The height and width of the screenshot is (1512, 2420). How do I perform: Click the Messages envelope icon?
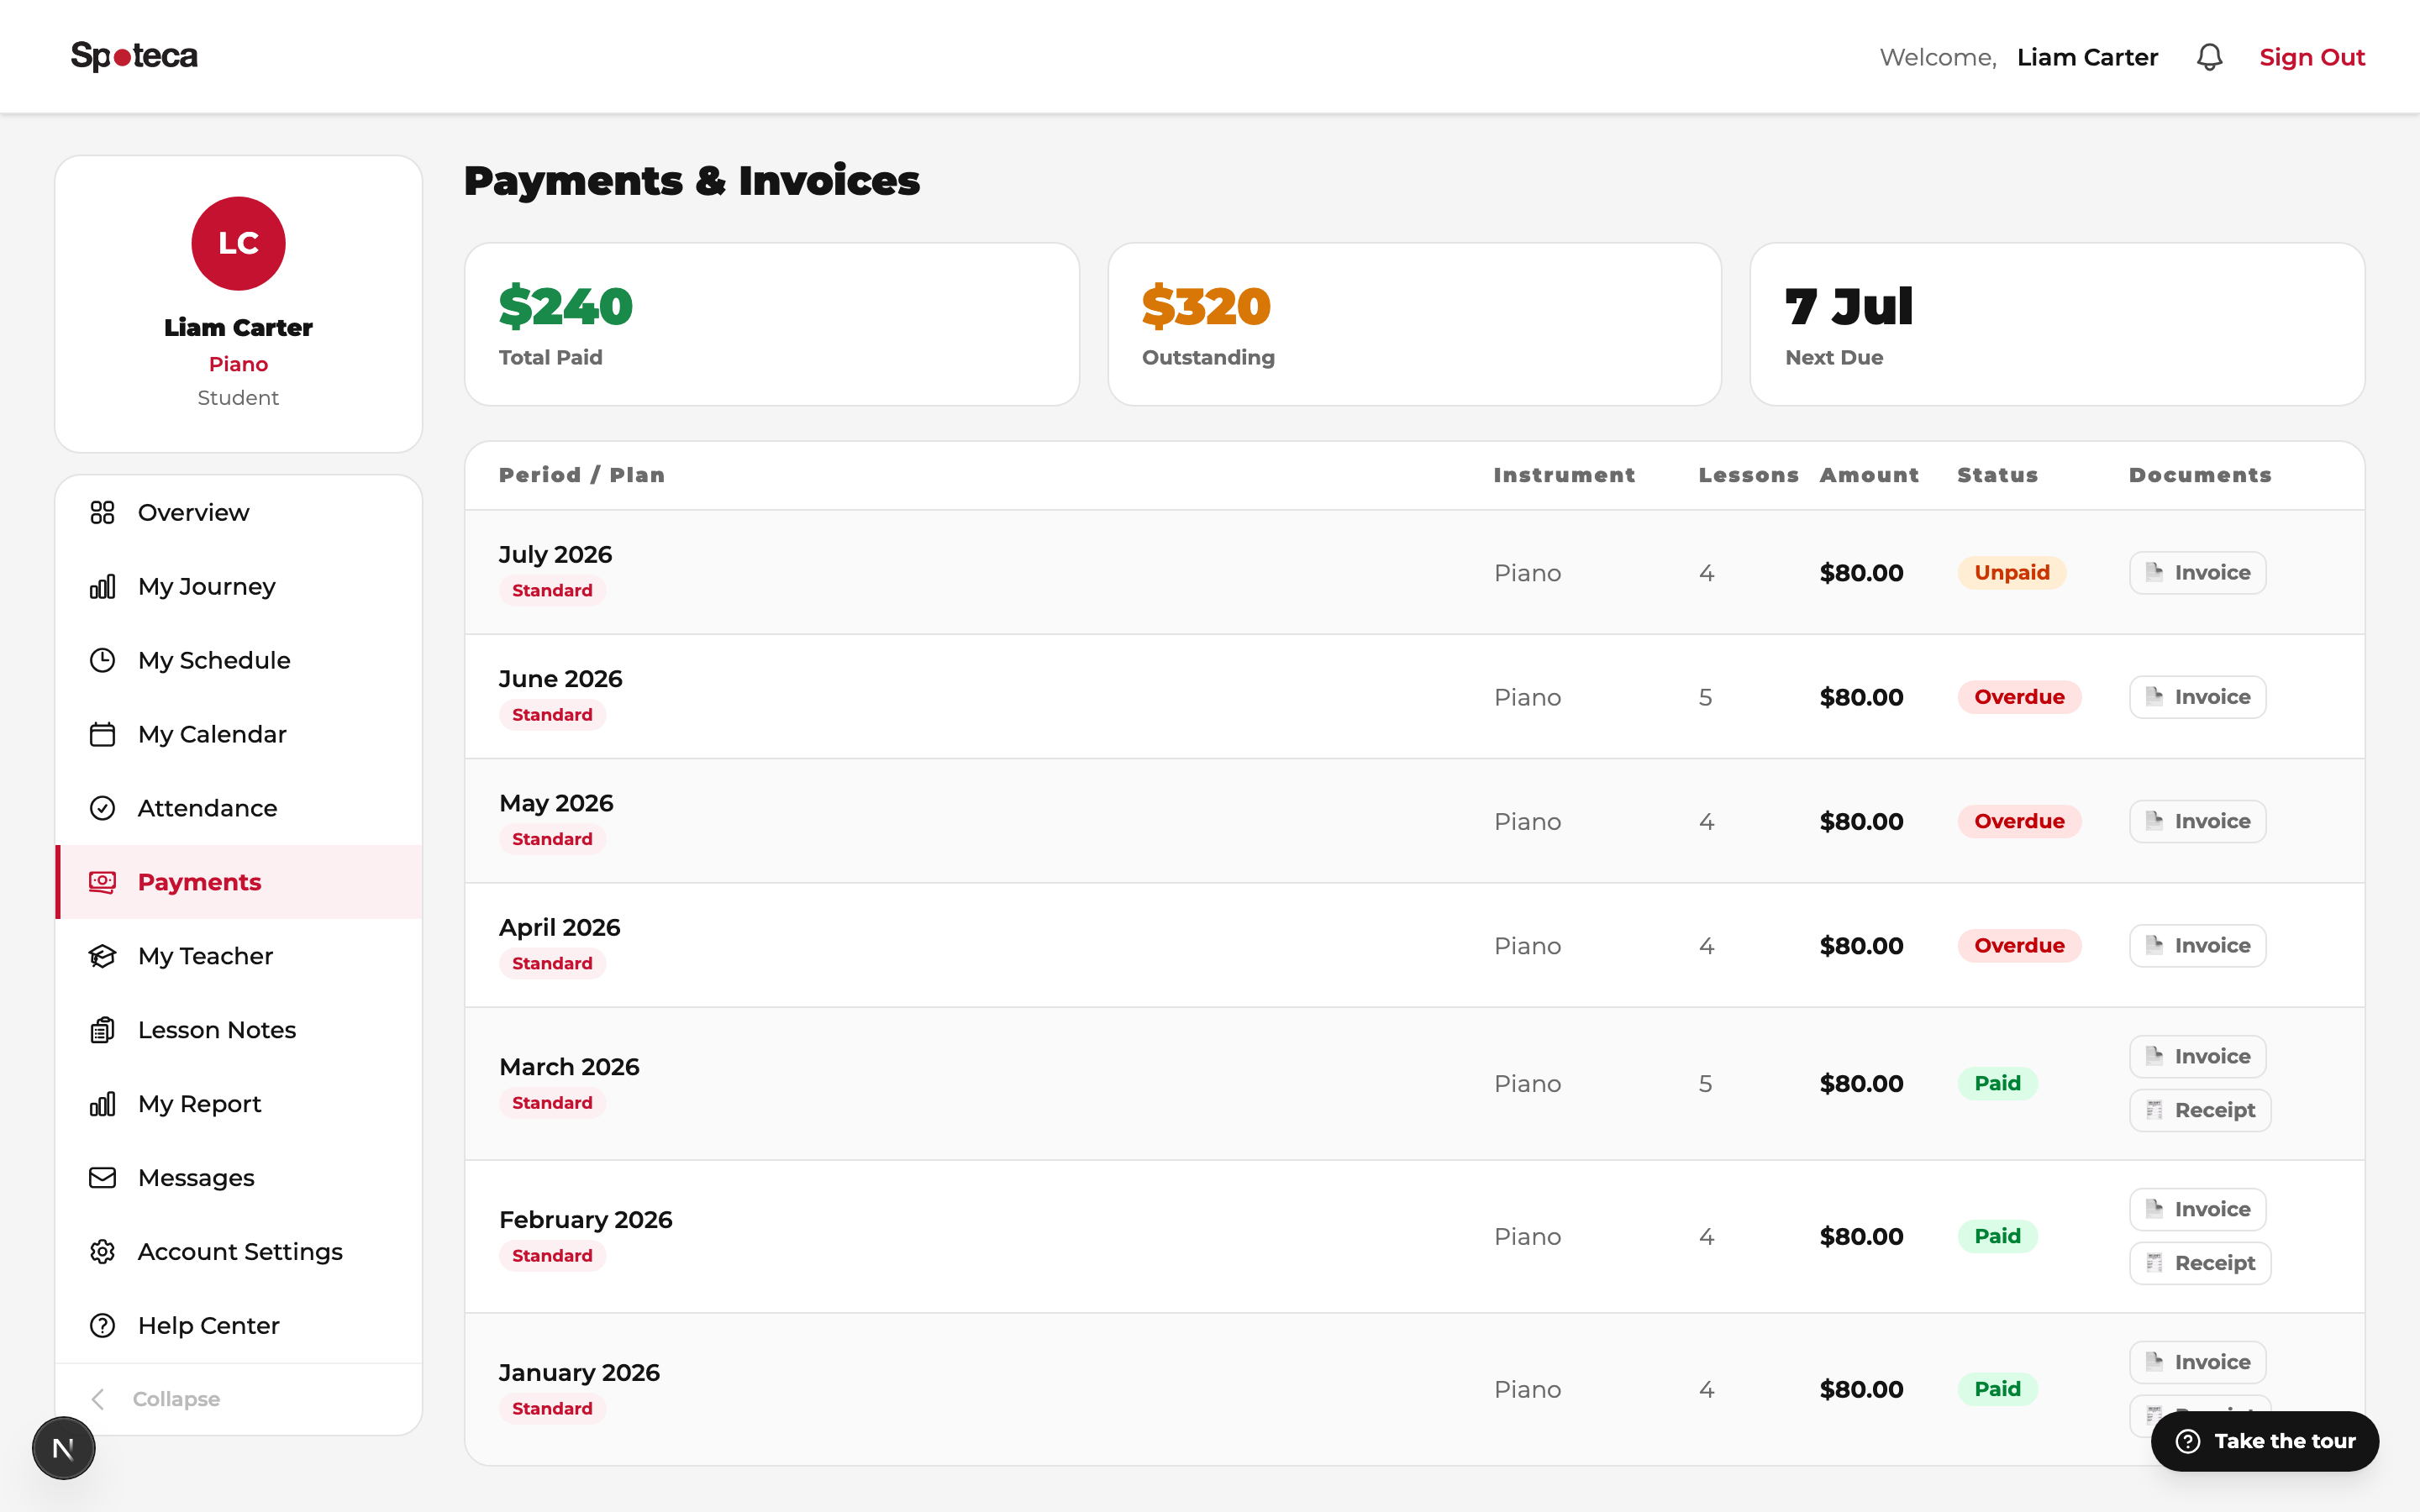102,1178
